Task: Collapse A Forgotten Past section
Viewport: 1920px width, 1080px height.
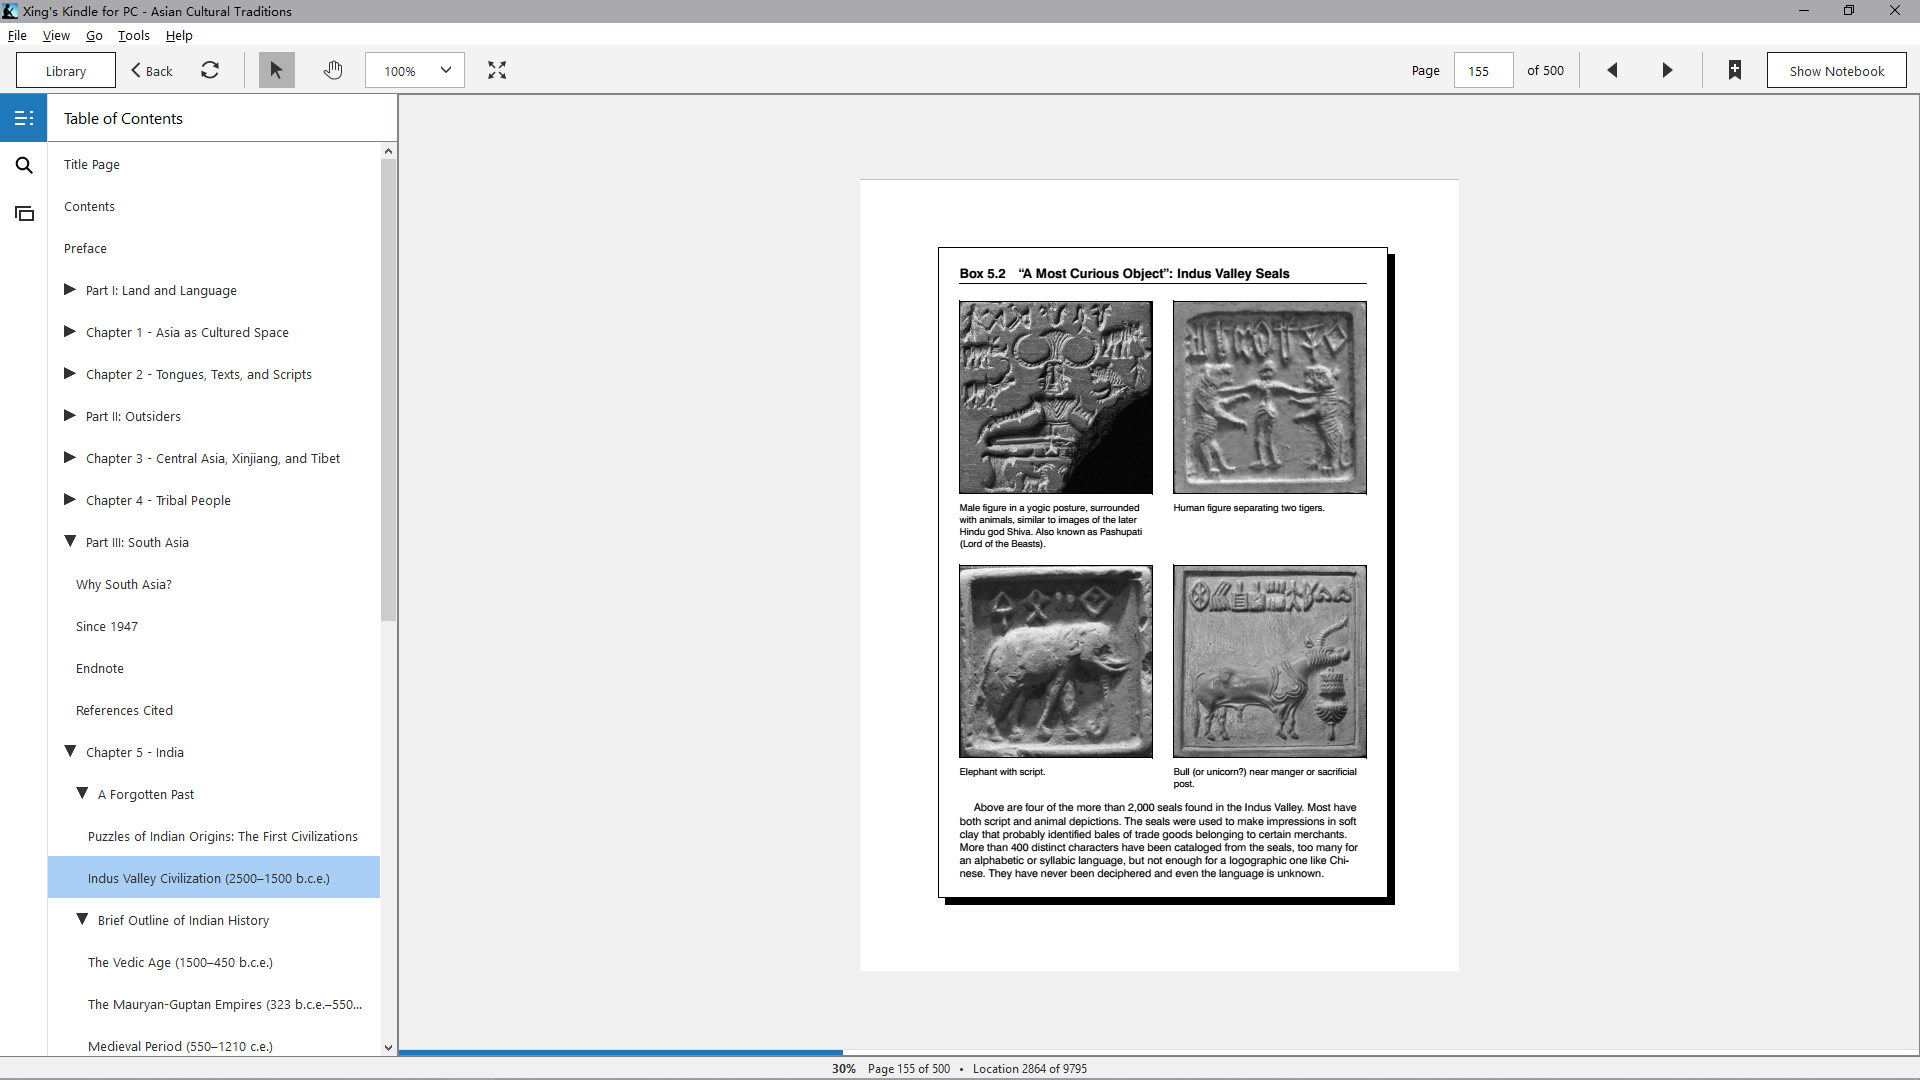Action: 82,794
